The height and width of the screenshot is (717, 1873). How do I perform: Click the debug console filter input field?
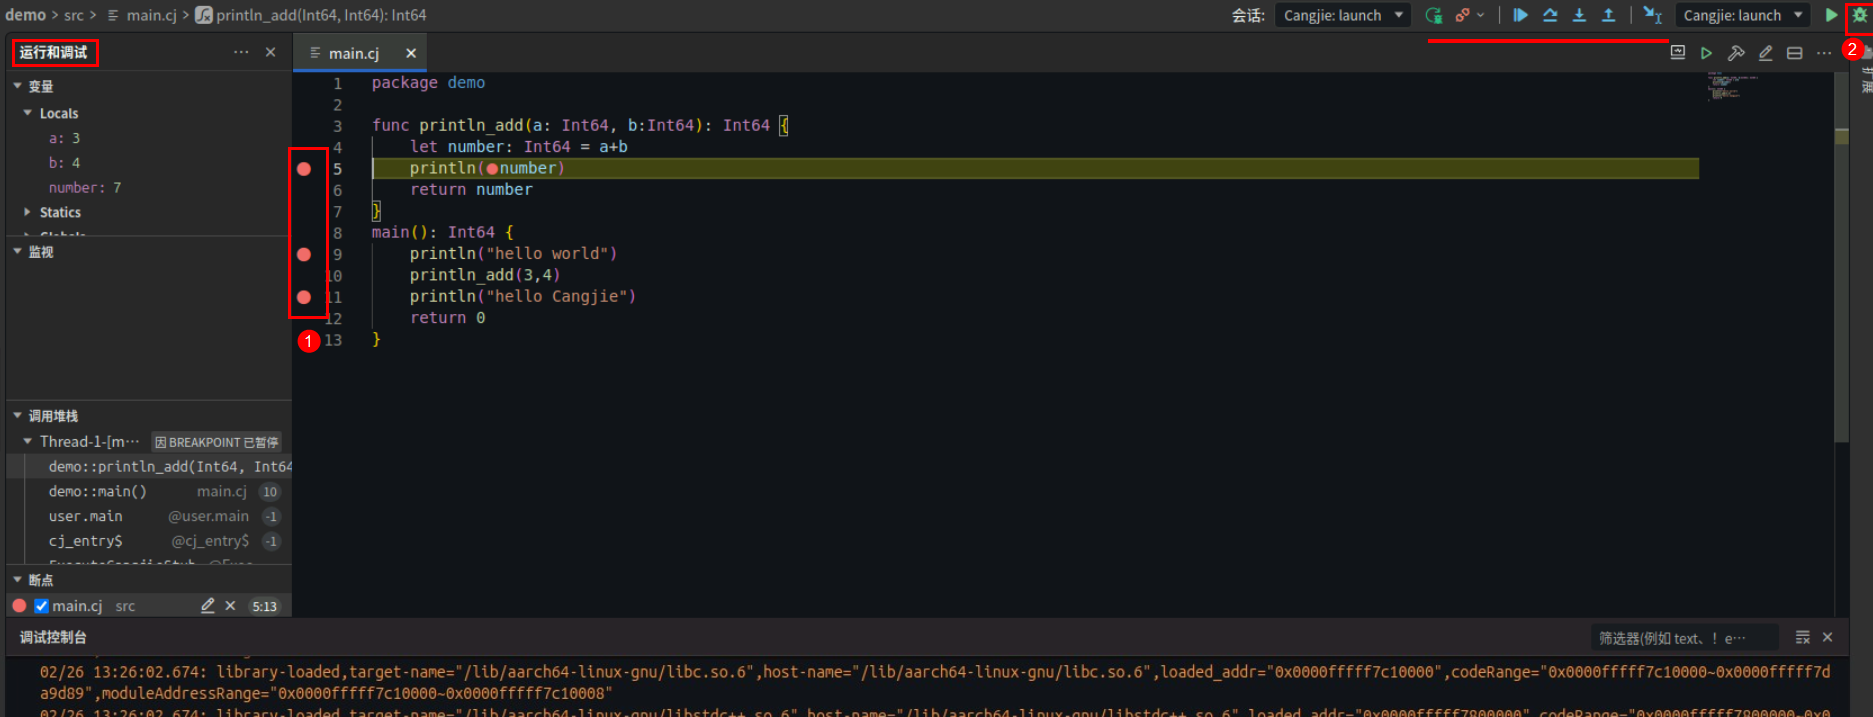pos(1682,638)
